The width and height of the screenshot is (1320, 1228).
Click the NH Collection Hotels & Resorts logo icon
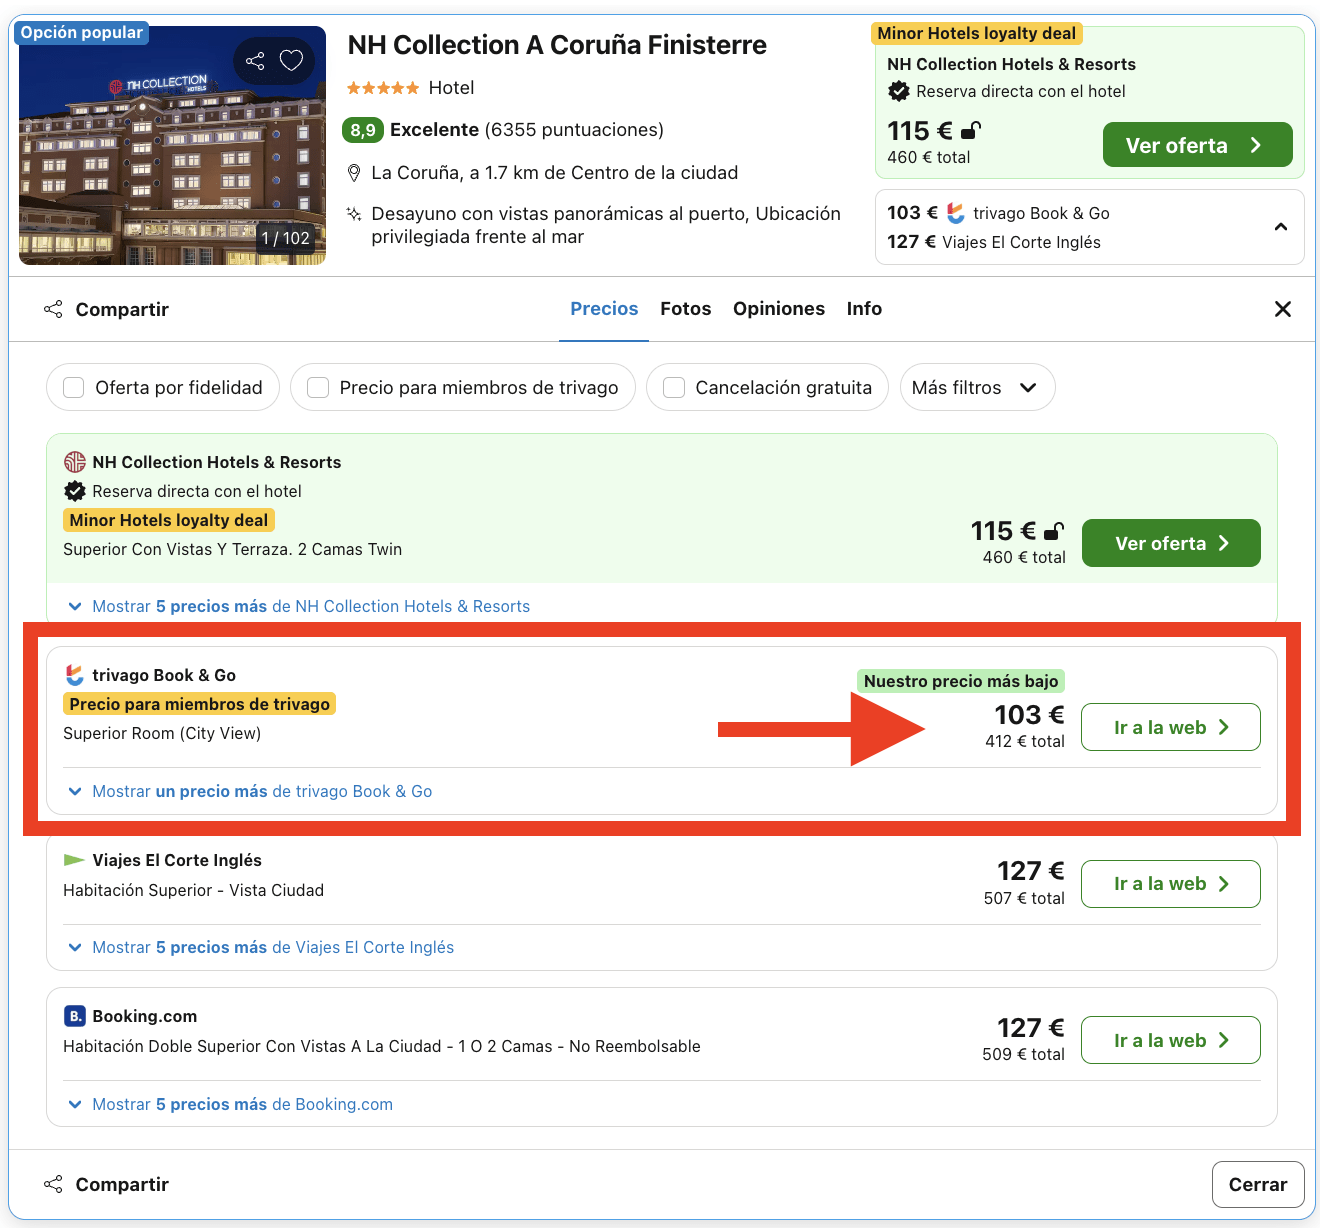click(x=75, y=462)
